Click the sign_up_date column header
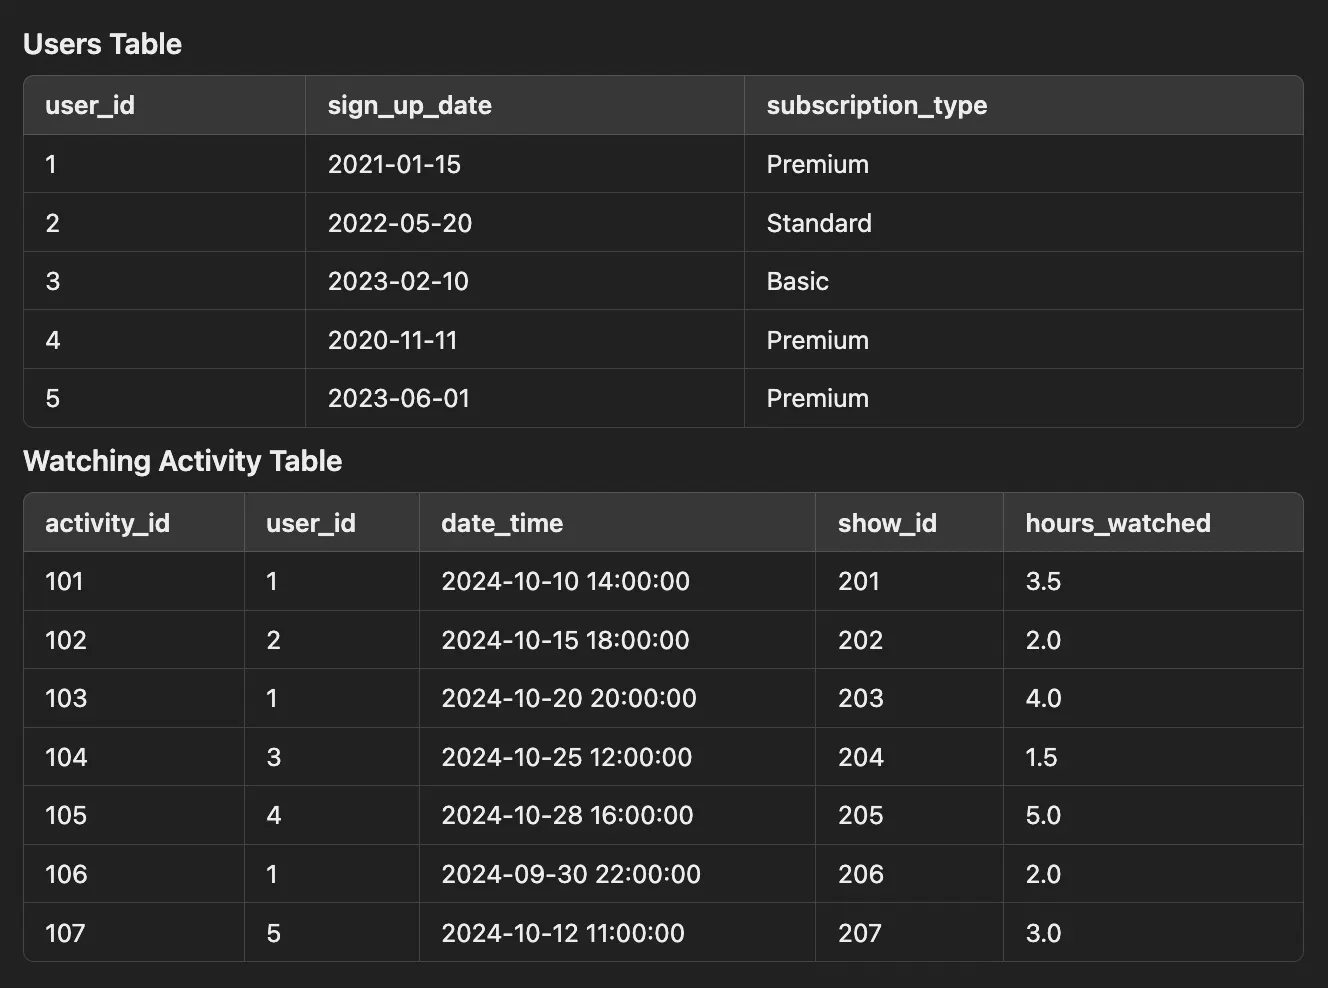This screenshot has height=988, width=1328. click(x=409, y=105)
